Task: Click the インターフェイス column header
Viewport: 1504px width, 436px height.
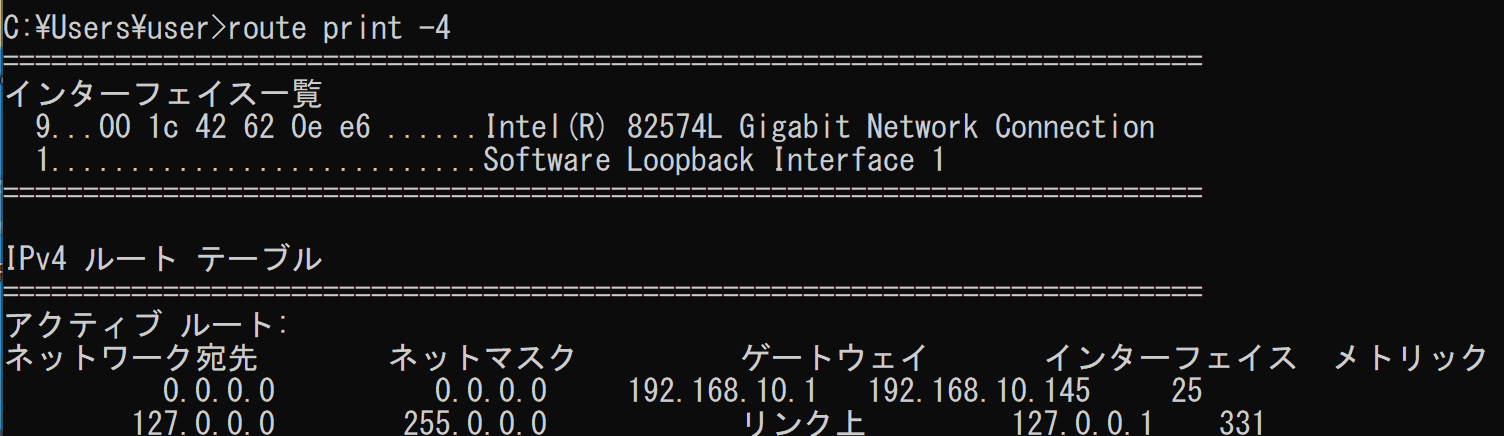Action: click(1170, 357)
